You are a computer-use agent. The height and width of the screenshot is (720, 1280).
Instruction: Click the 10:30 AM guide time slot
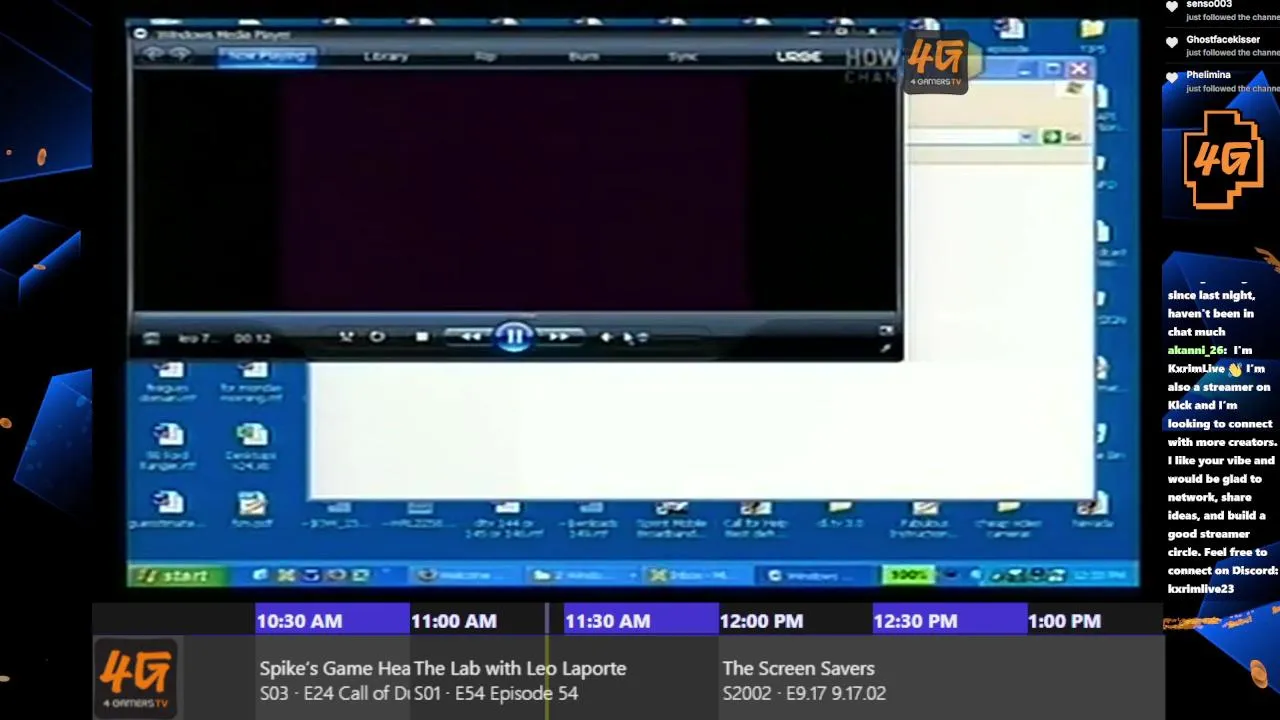[x=332, y=621]
